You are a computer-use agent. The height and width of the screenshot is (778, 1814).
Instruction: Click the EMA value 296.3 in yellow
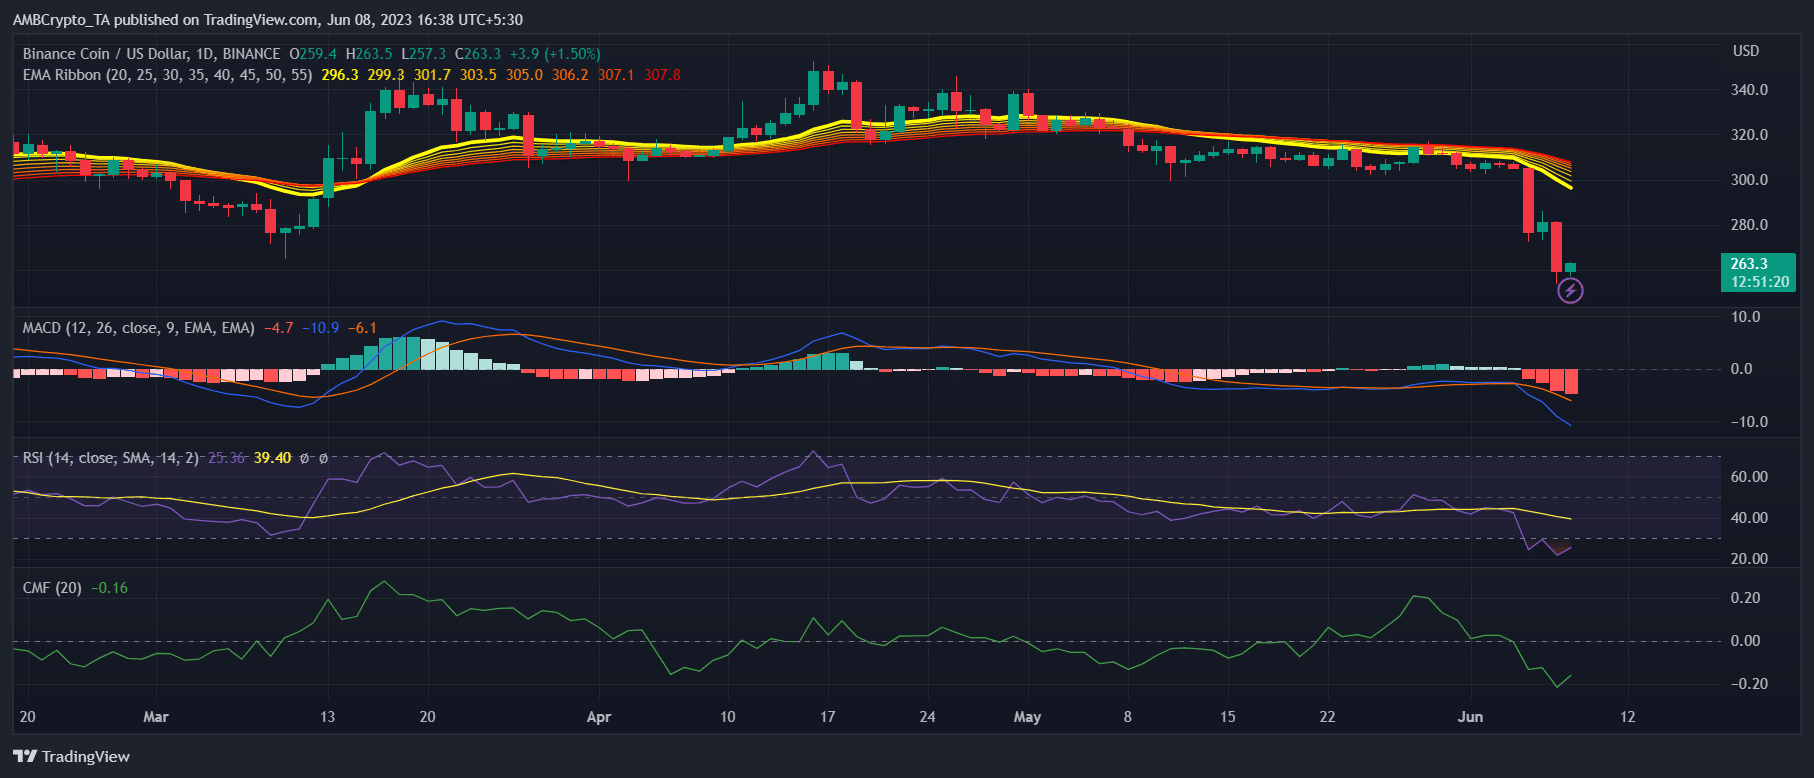pos(340,75)
